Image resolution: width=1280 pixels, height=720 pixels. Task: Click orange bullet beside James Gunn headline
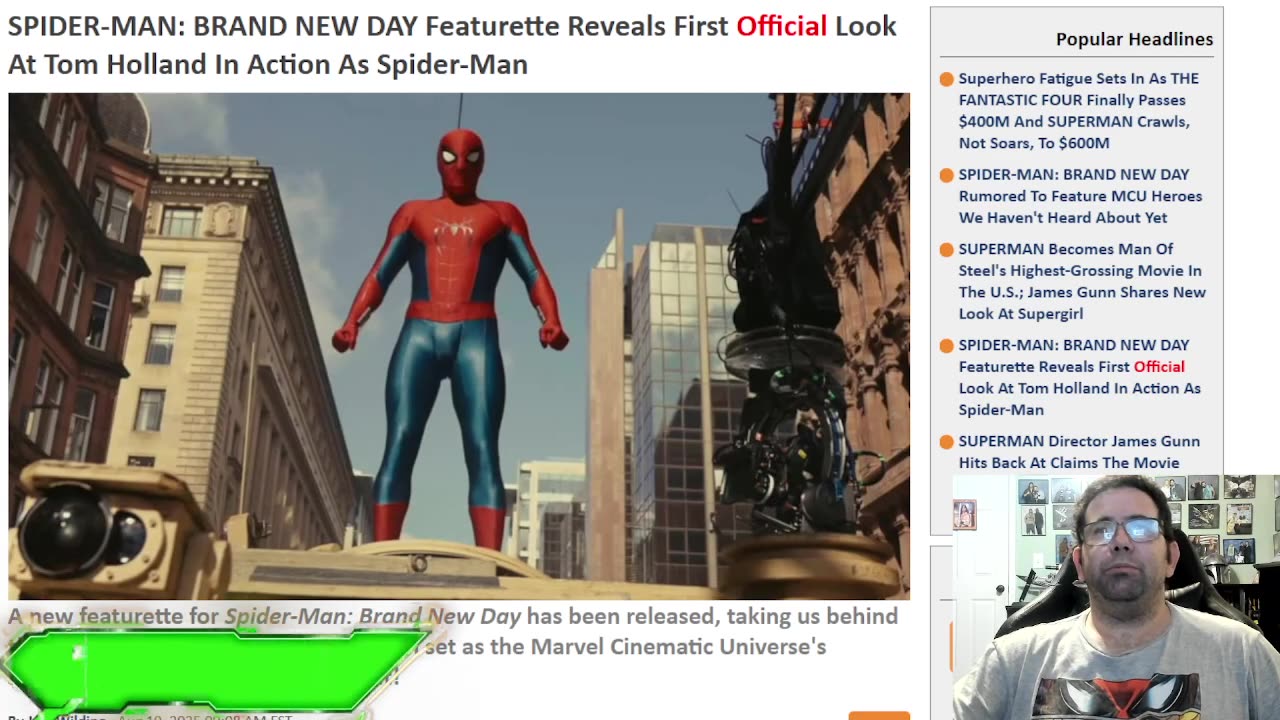point(946,442)
